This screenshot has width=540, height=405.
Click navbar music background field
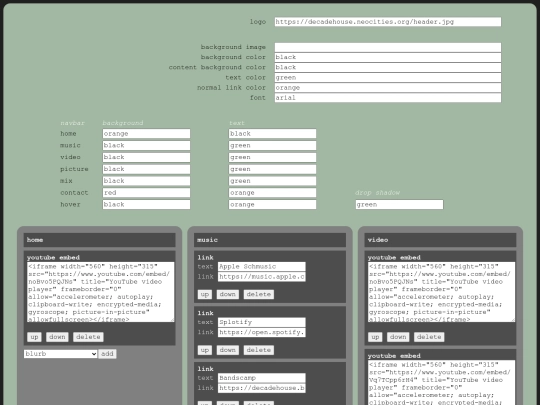coord(146,145)
